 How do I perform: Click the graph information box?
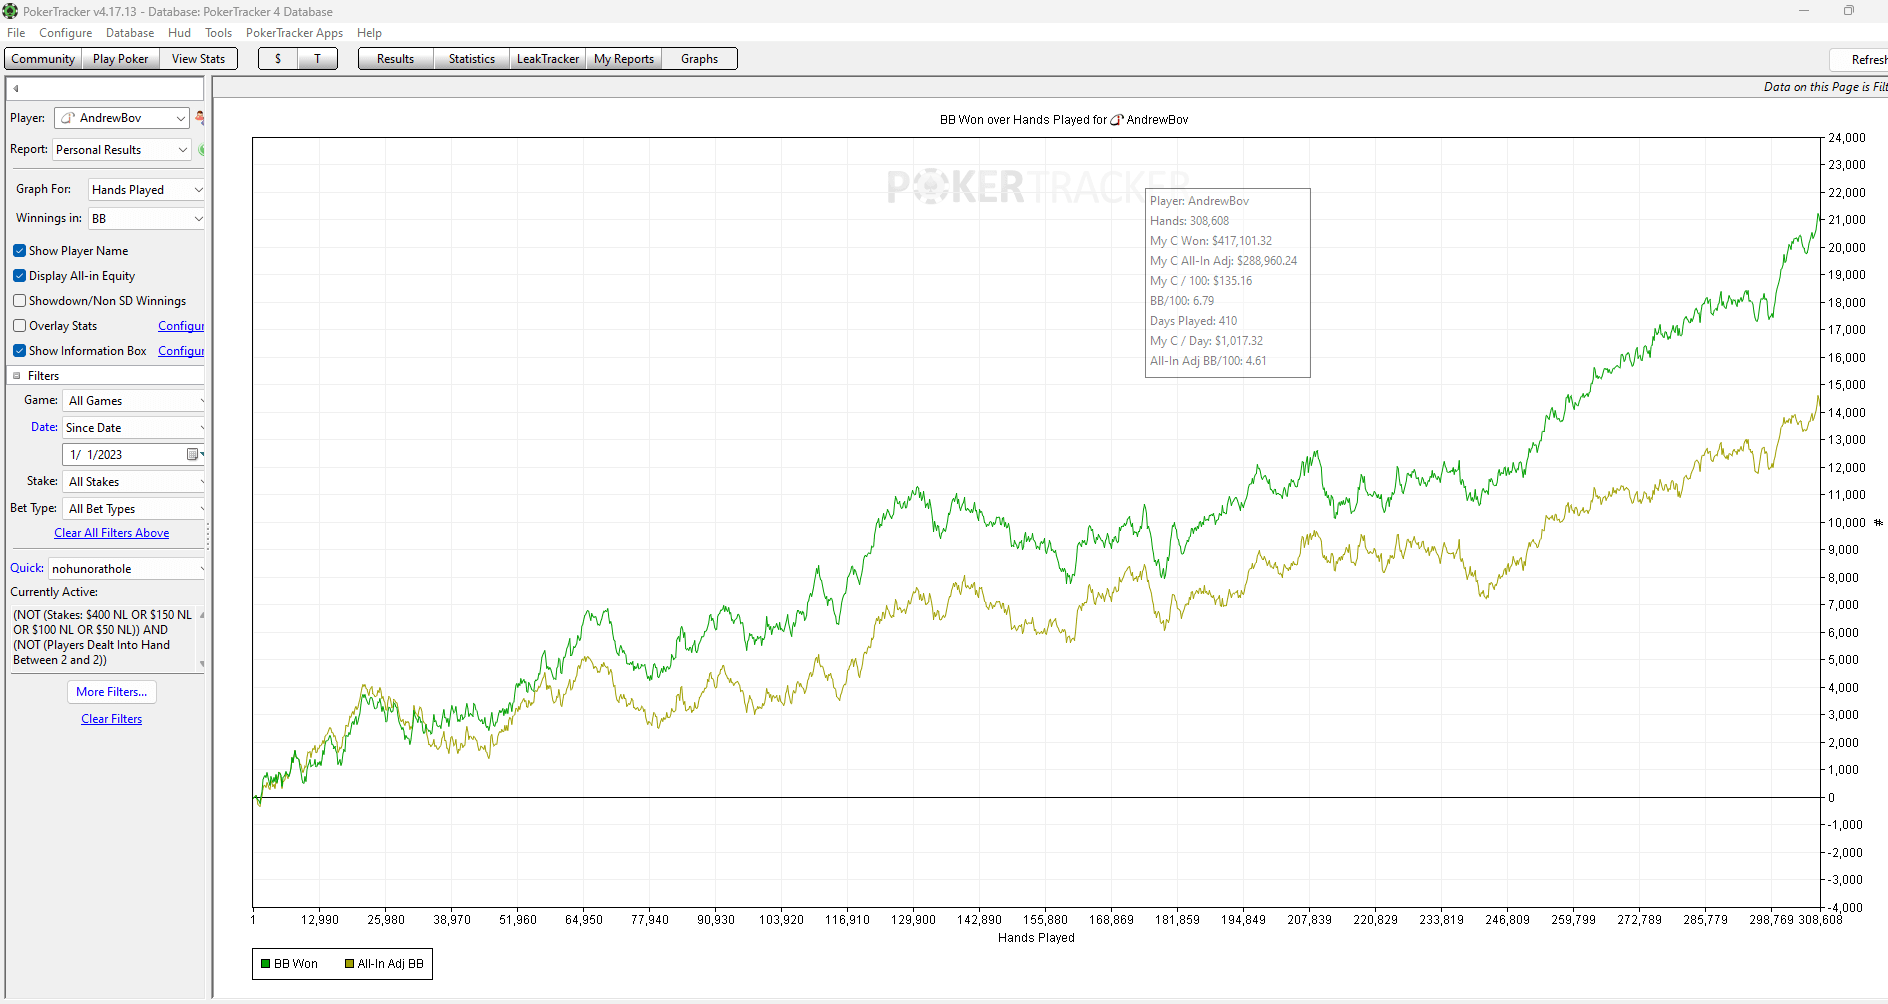tap(1228, 283)
